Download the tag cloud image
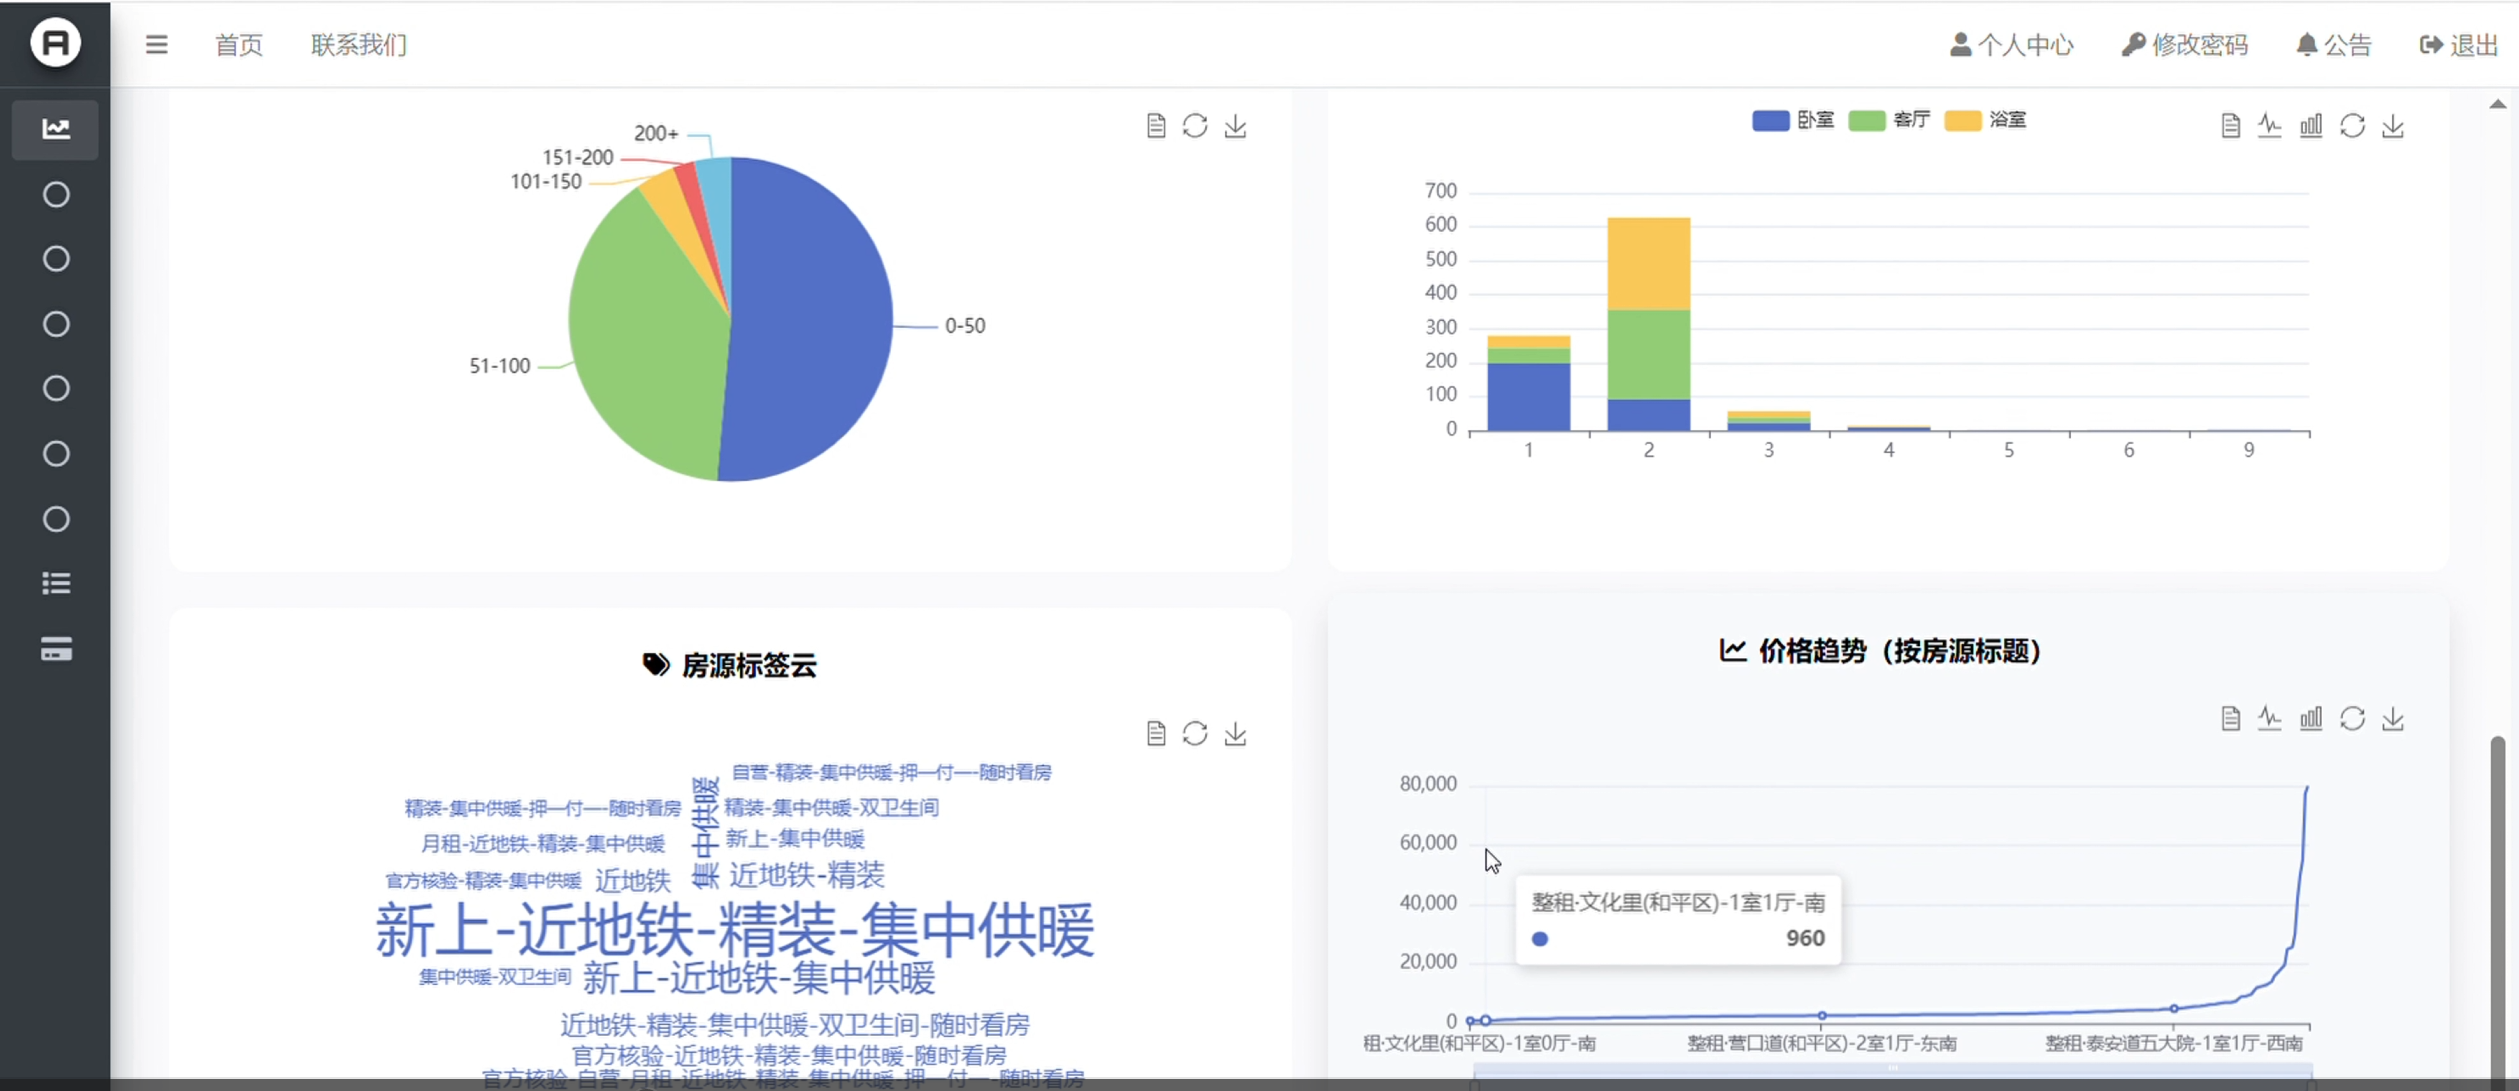Viewport: 2519px width, 1091px height. point(1236,734)
